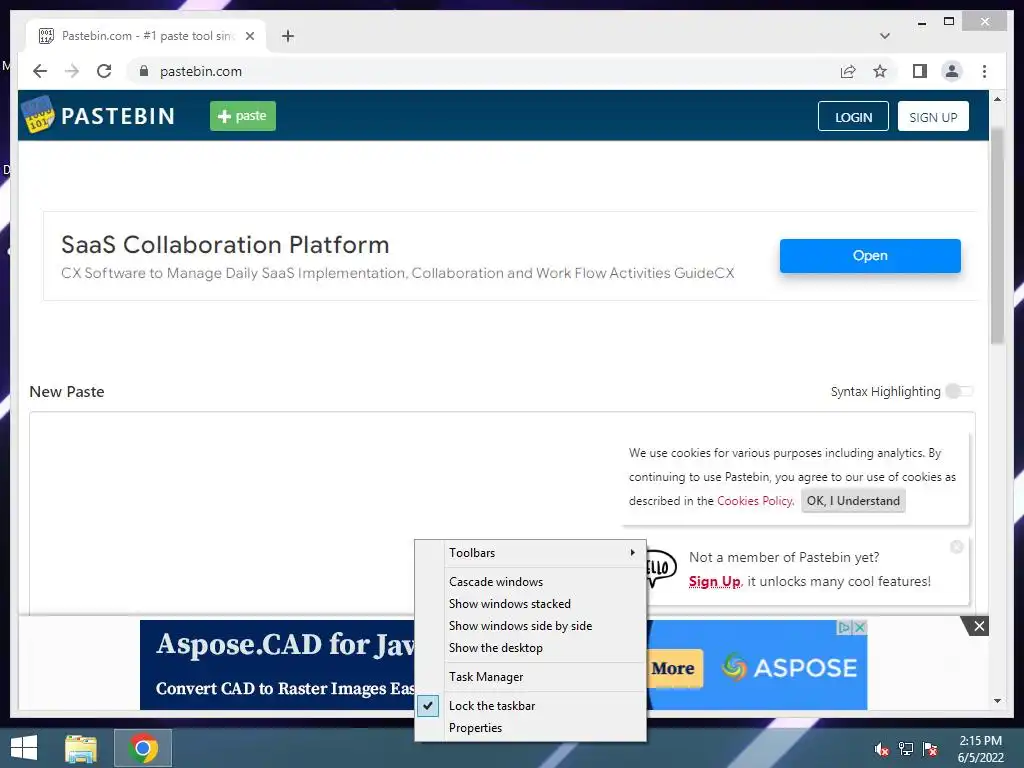Click the green paste button
Viewport: 1024px width, 768px height.
(243, 116)
